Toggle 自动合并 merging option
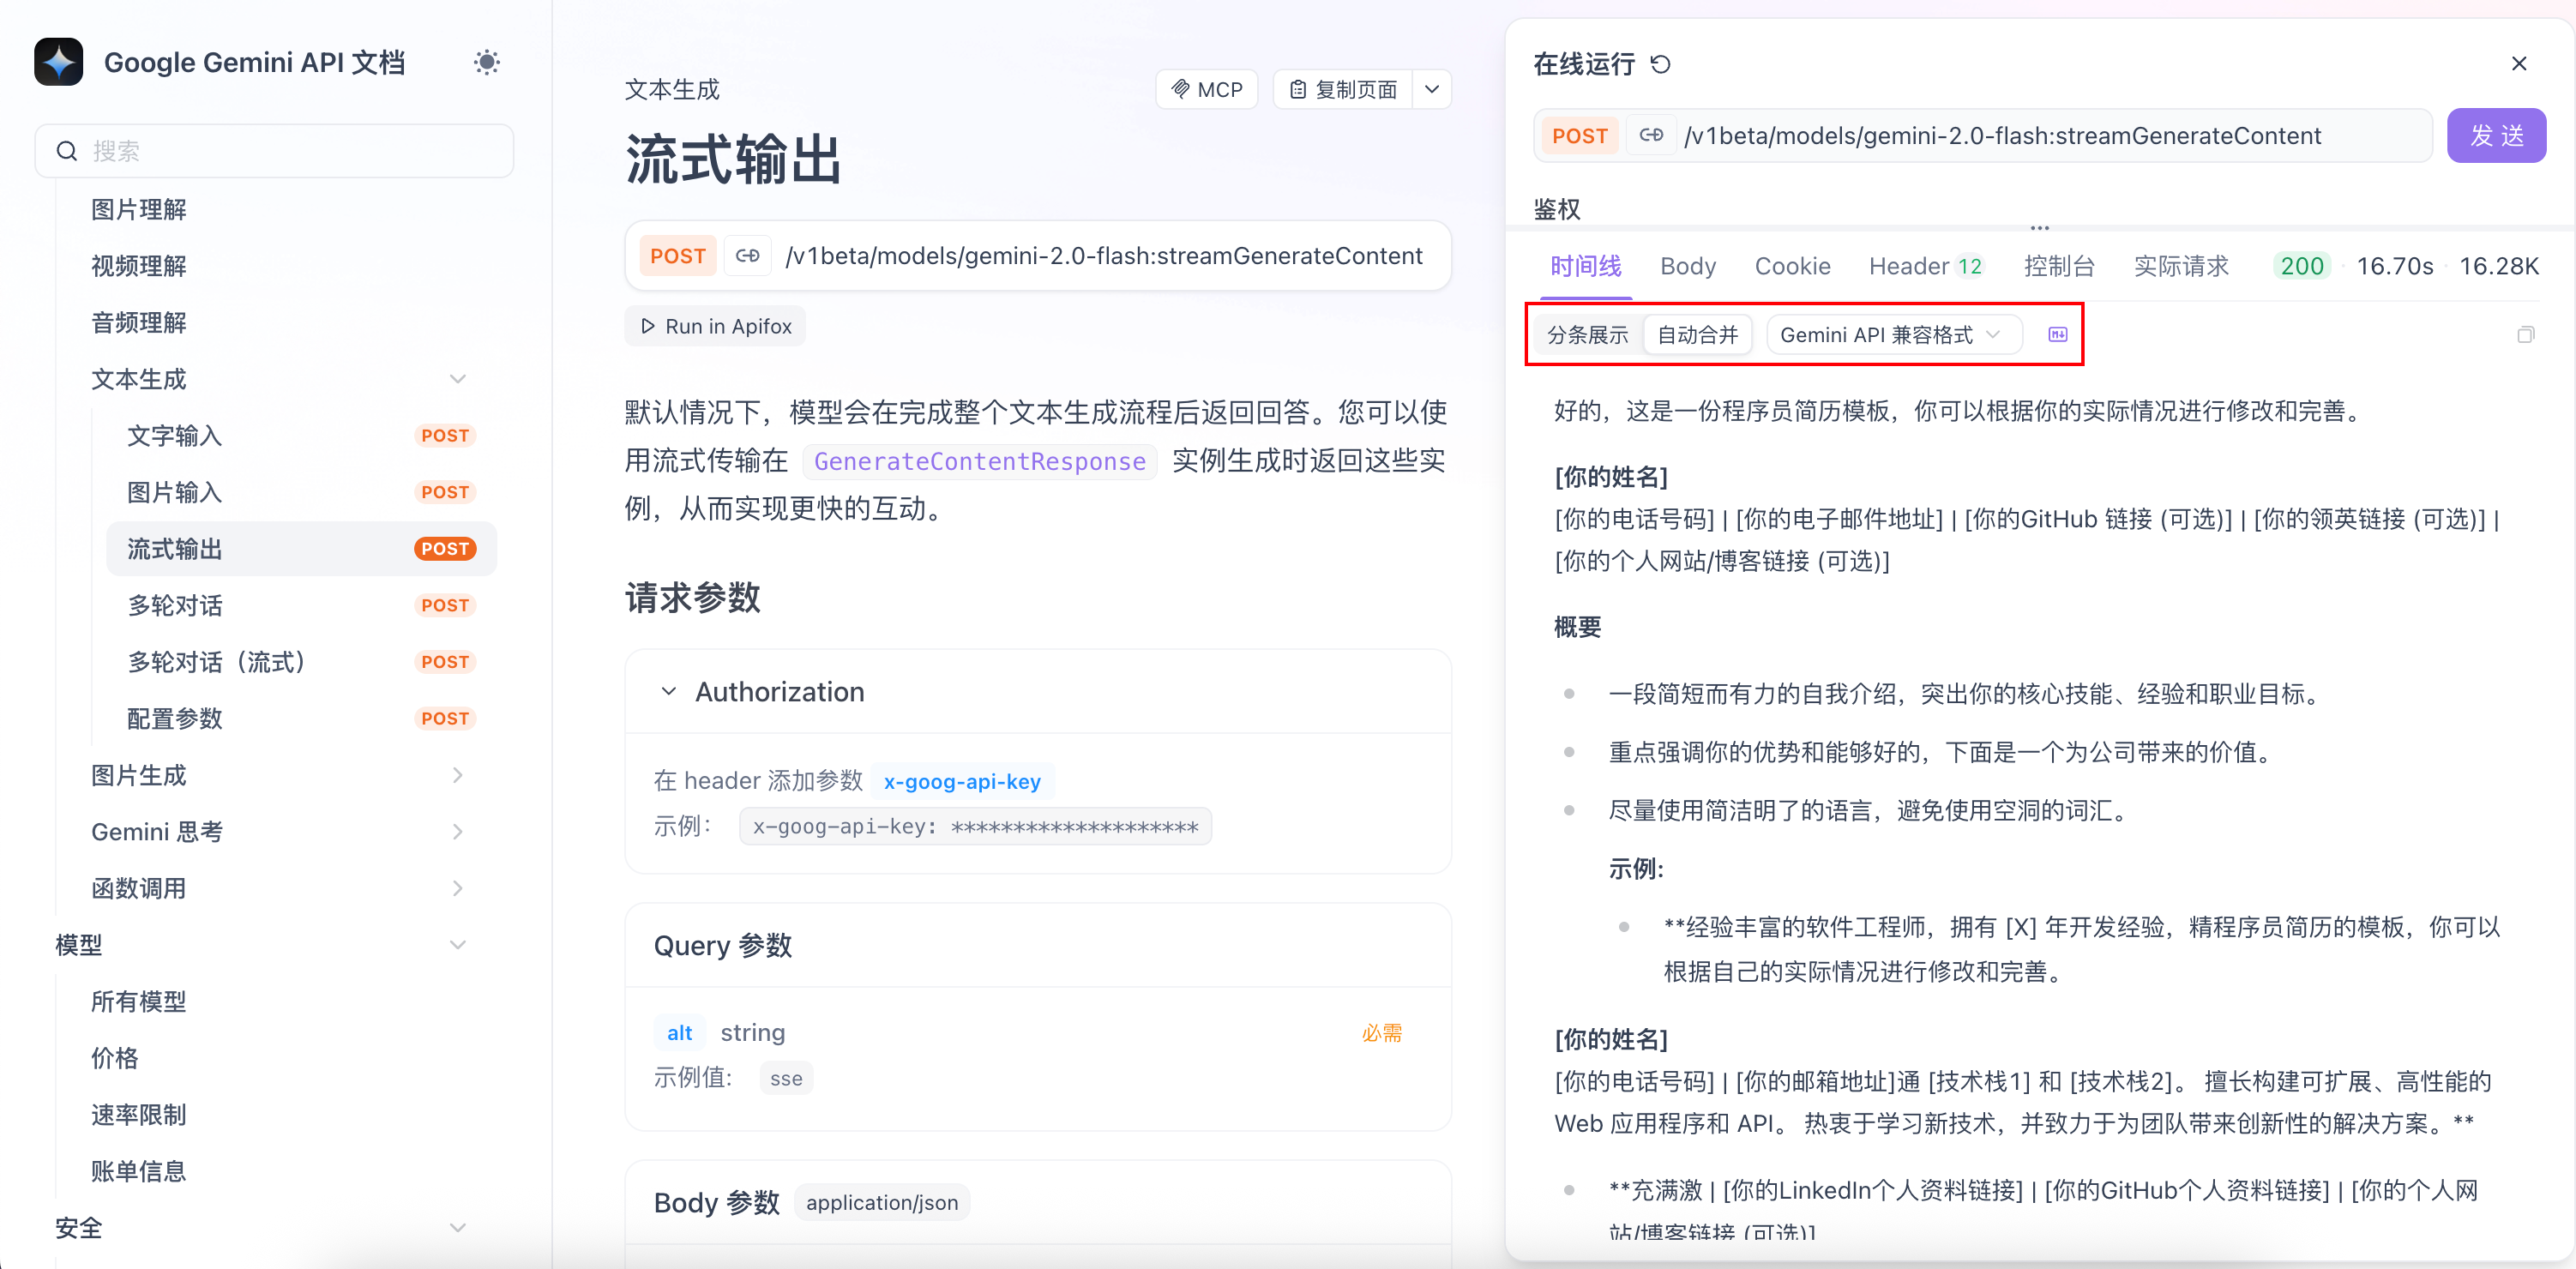This screenshot has height=1269, width=2576. point(1698,334)
